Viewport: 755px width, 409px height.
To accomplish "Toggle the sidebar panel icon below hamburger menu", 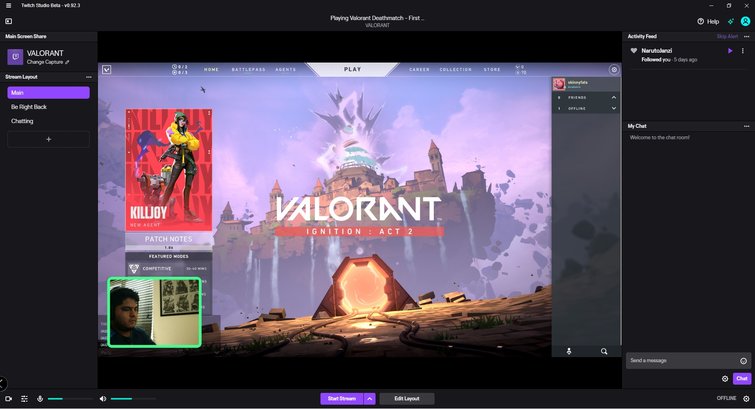I will [x=9, y=21].
